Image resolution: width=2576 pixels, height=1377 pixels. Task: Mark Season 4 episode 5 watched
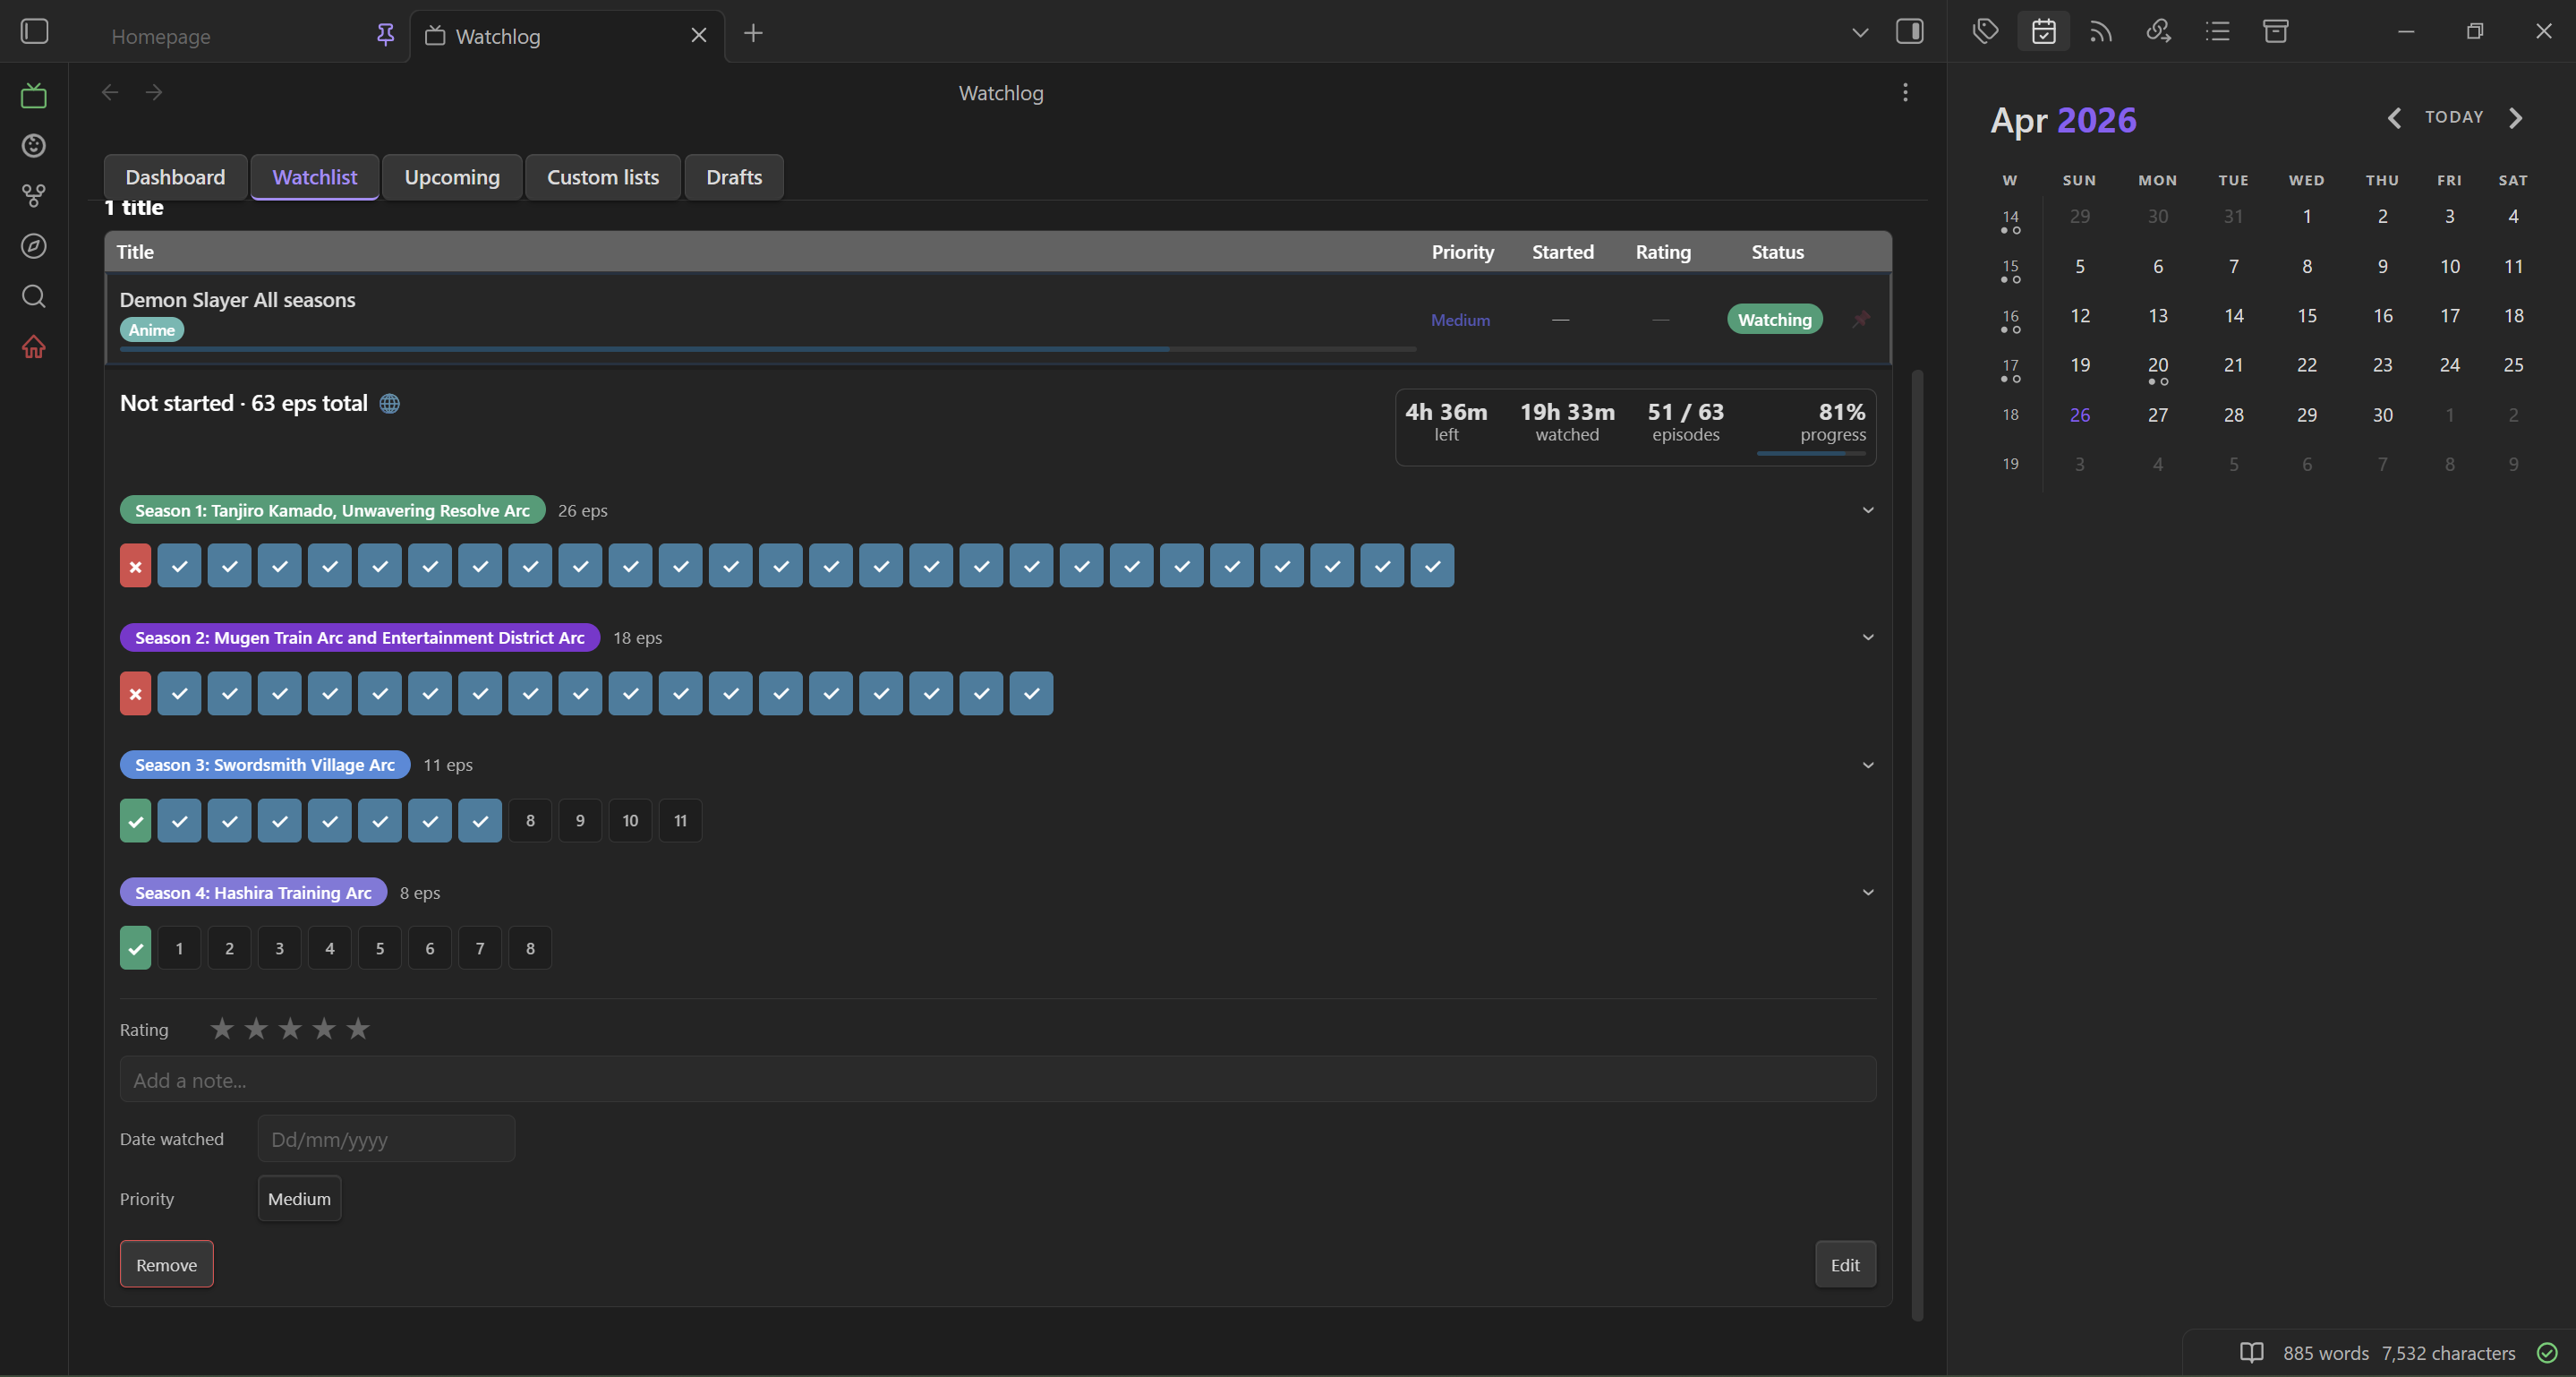[x=380, y=948]
